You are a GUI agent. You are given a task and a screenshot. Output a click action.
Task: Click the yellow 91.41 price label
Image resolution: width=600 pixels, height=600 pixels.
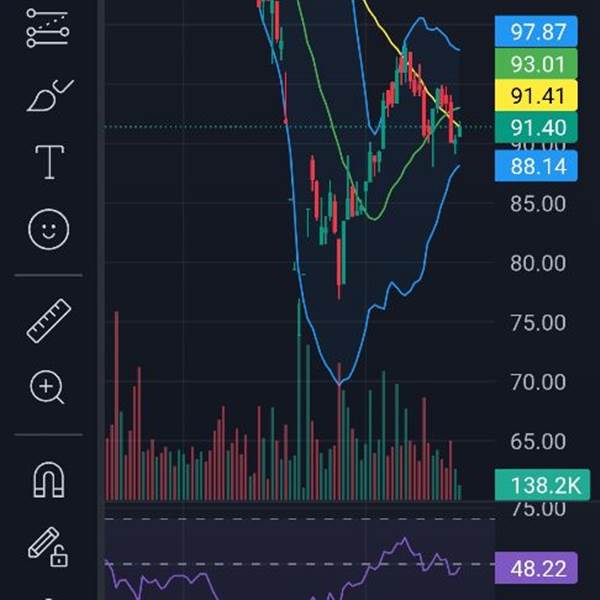[x=536, y=95]
